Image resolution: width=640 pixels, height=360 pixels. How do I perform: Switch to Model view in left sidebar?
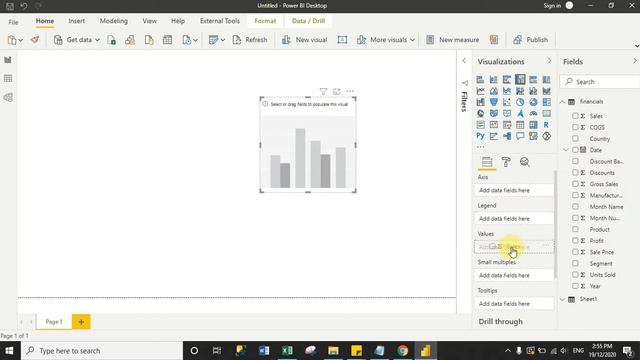point(8,98)
